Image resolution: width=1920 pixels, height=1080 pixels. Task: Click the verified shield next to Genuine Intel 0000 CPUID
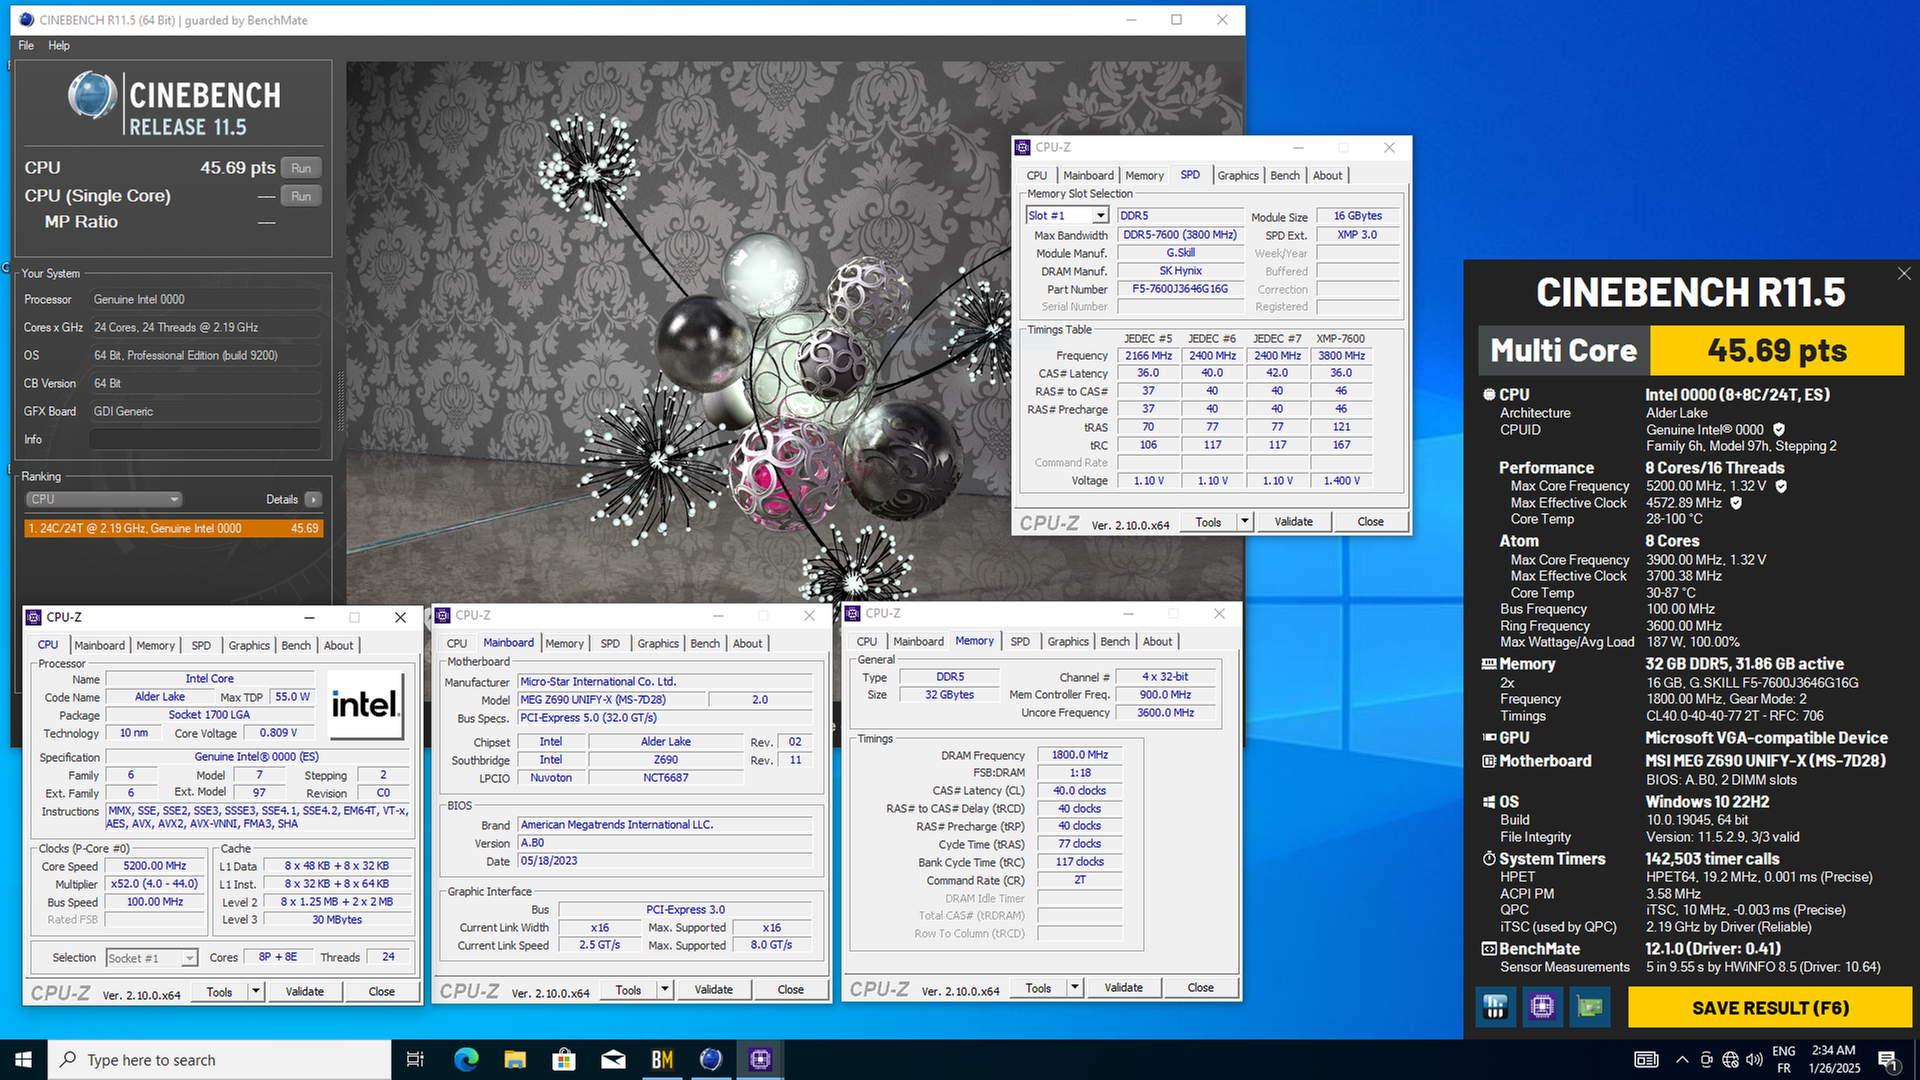(1779, 430)
